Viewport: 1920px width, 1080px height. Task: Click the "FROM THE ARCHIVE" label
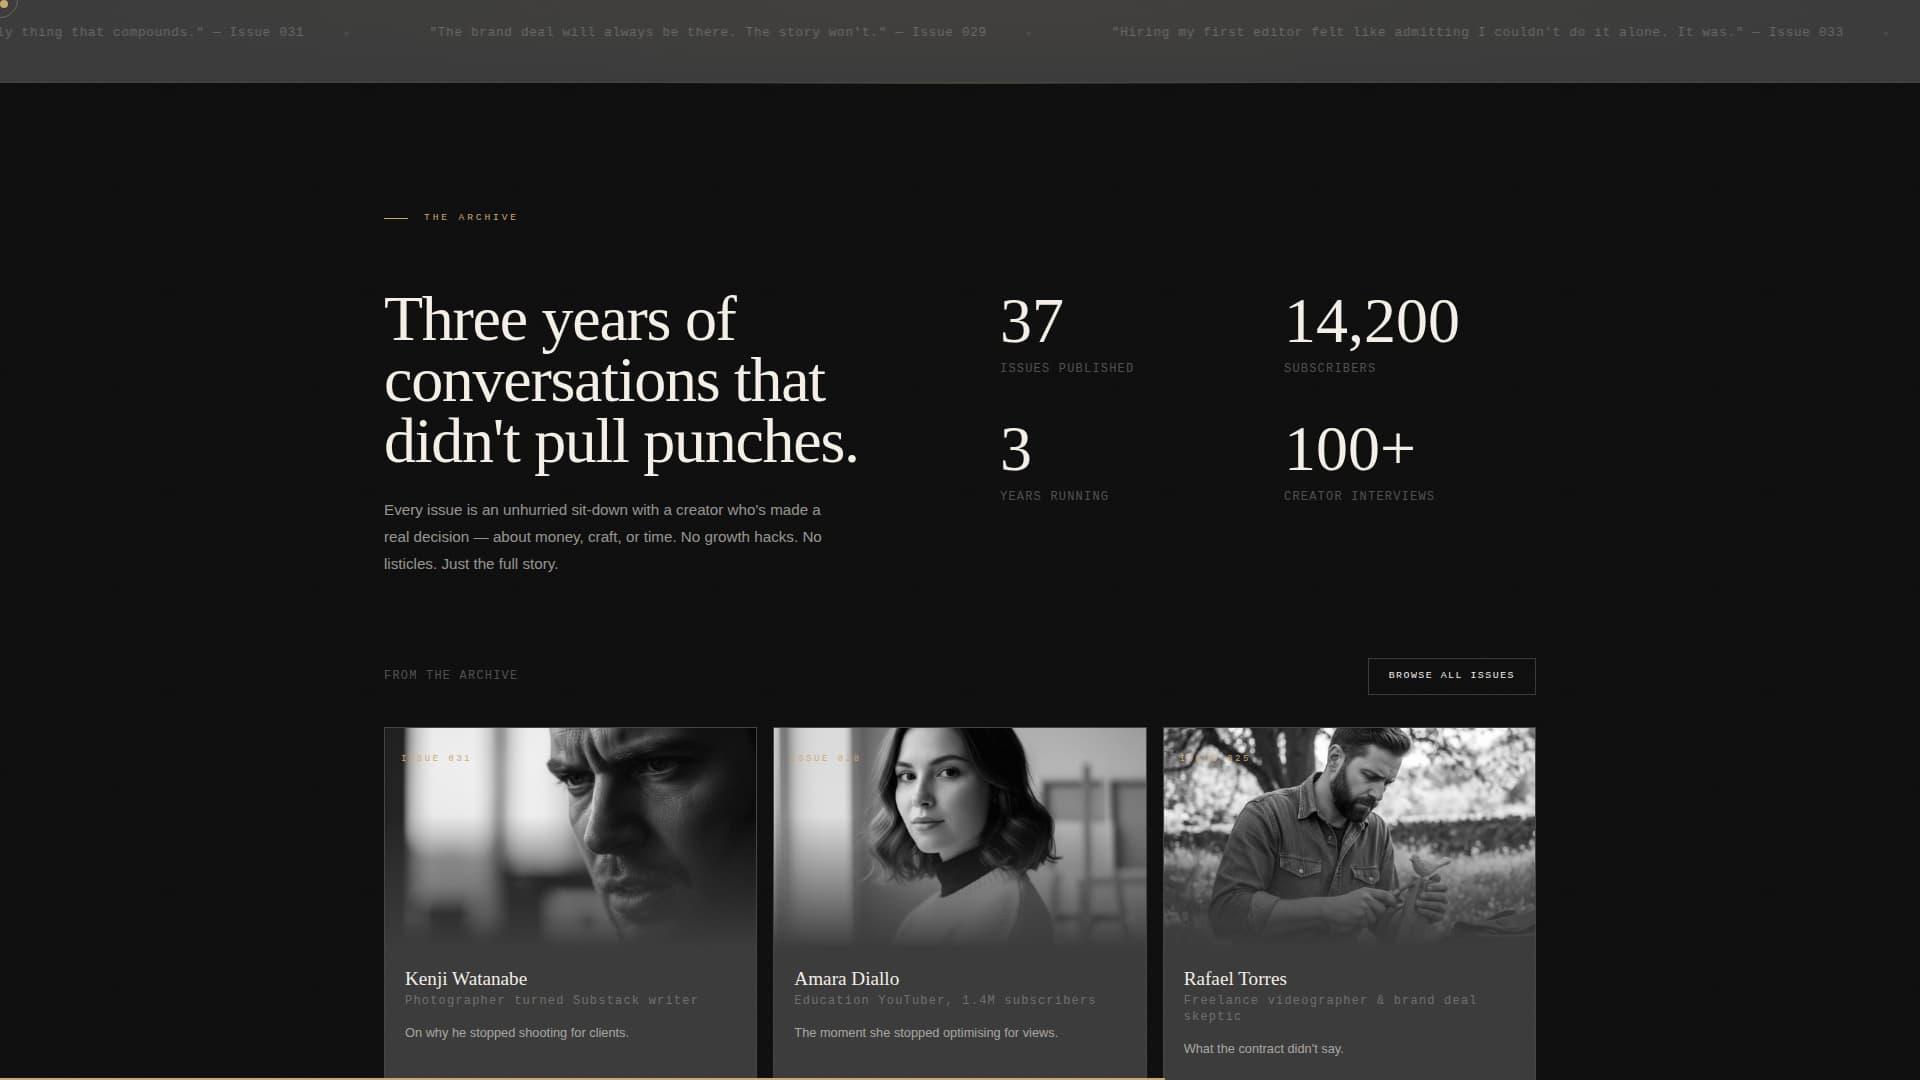point(451,676)
